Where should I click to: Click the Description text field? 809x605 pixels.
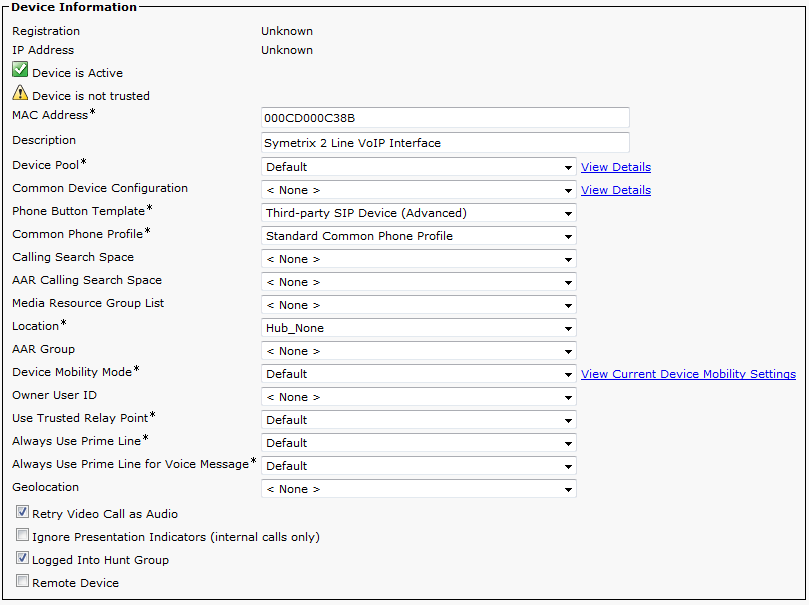tap(445, 142)
